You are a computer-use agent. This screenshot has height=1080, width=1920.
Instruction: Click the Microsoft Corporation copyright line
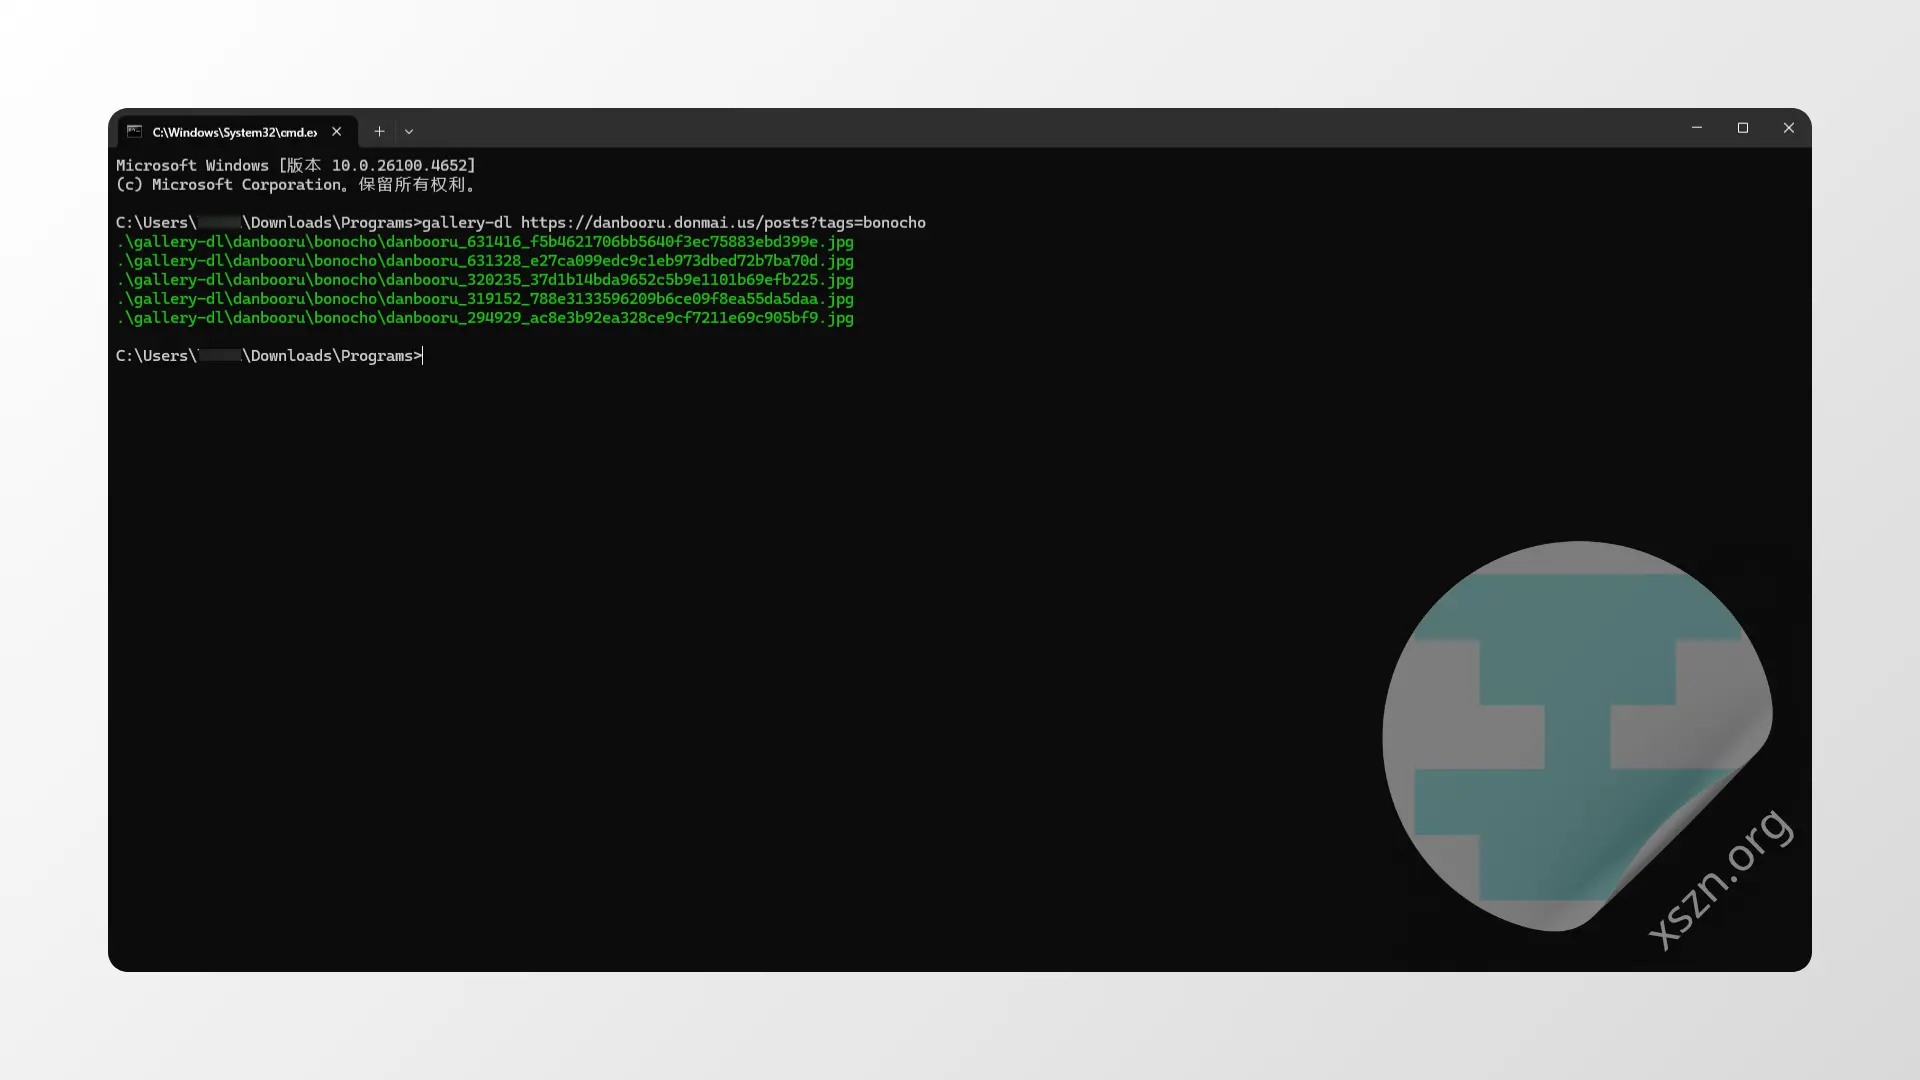[296, 185]
